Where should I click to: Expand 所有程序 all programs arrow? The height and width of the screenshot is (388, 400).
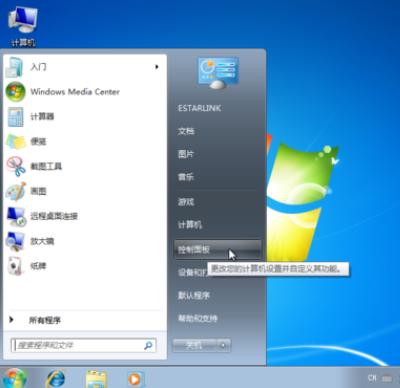(x=11, y=320)
